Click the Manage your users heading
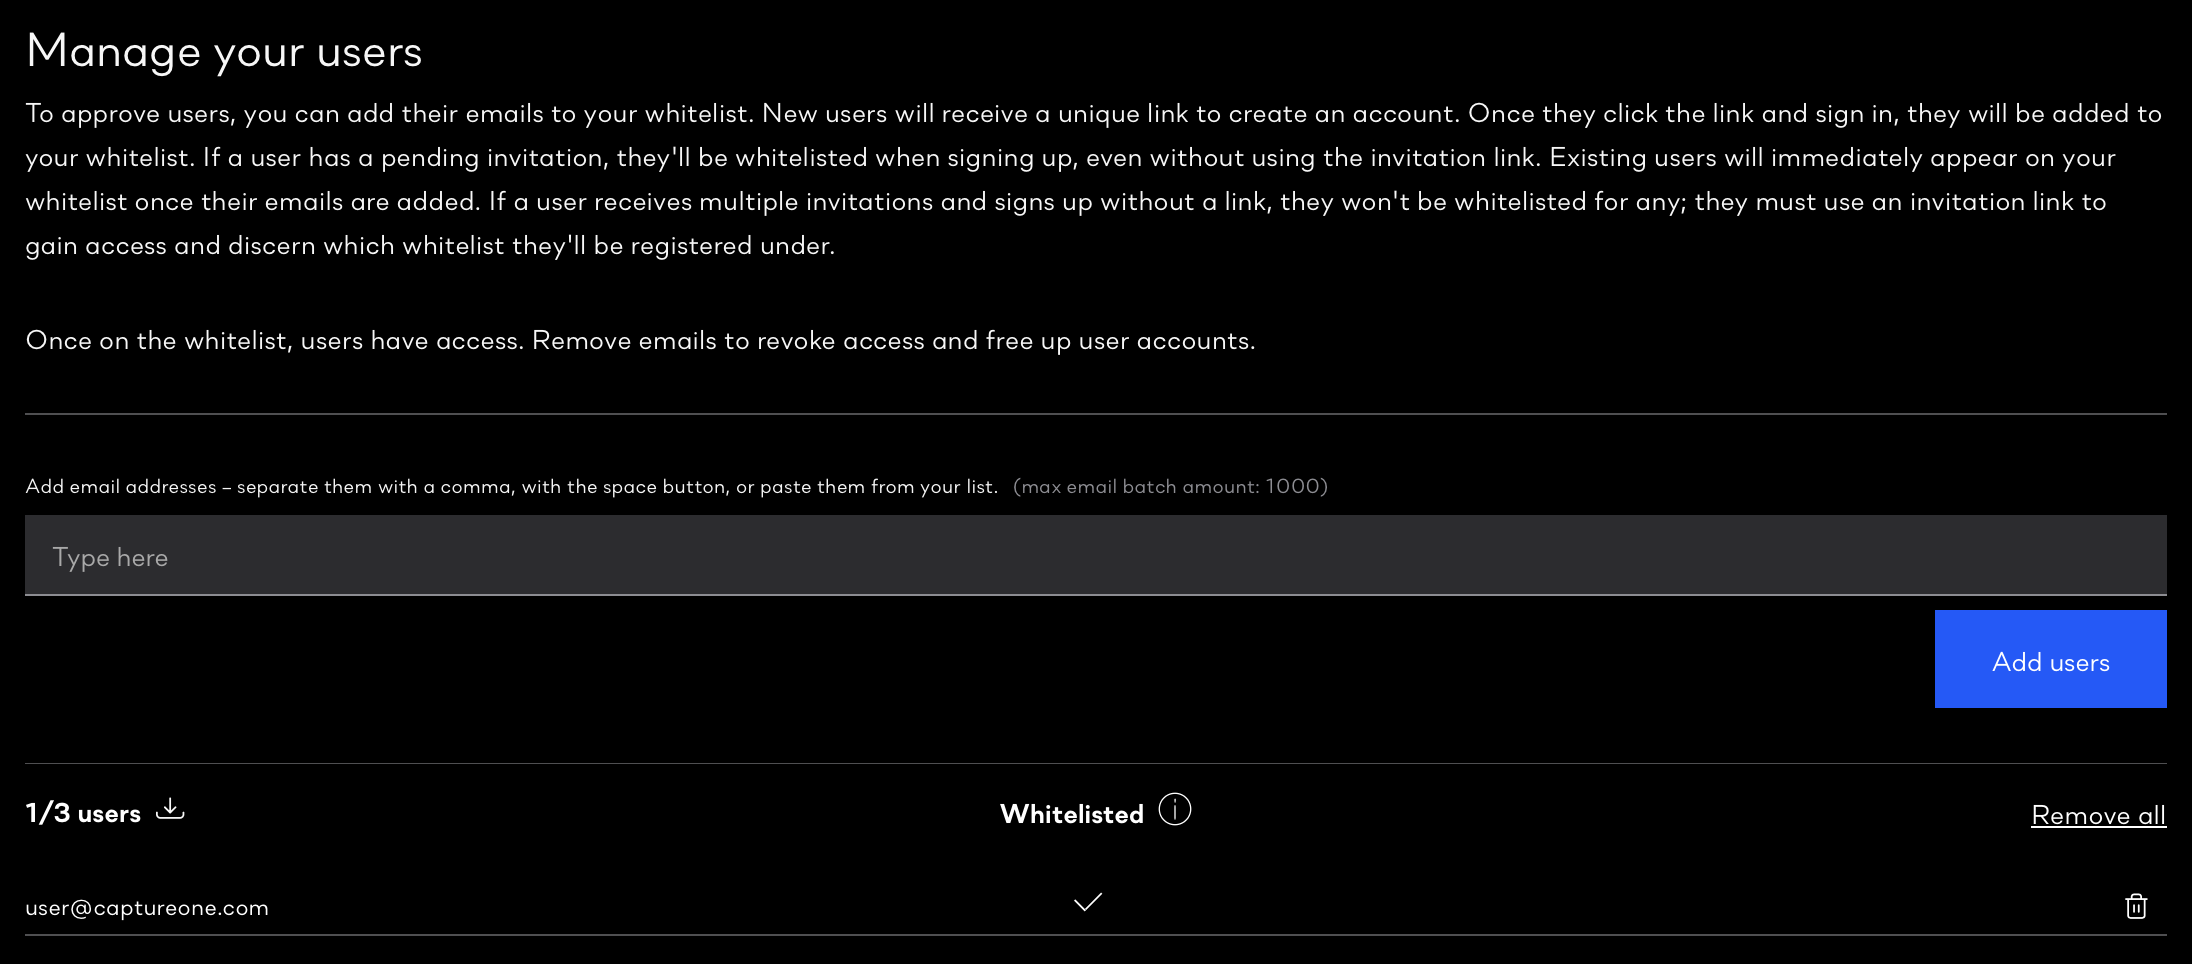This screenshot has width=2192, height=964. click(x=224, y=51)
